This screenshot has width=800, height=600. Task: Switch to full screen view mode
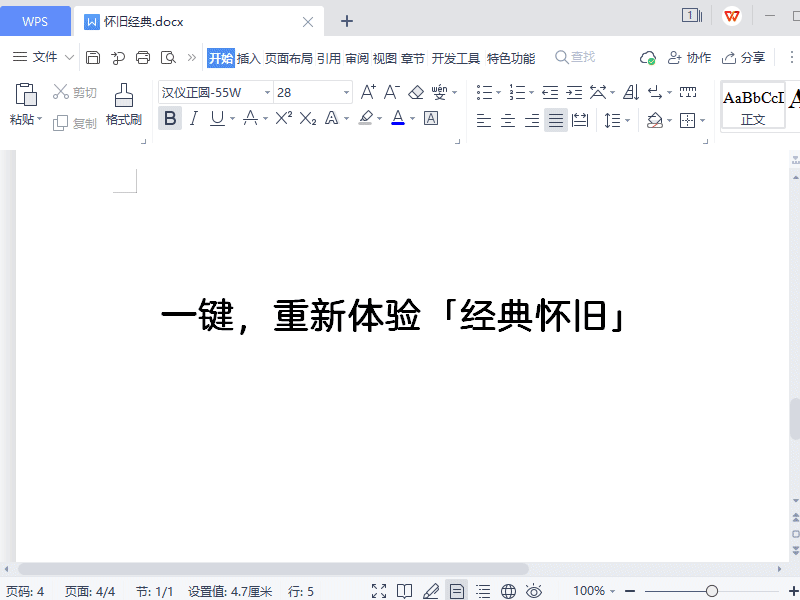click(379, 590)
